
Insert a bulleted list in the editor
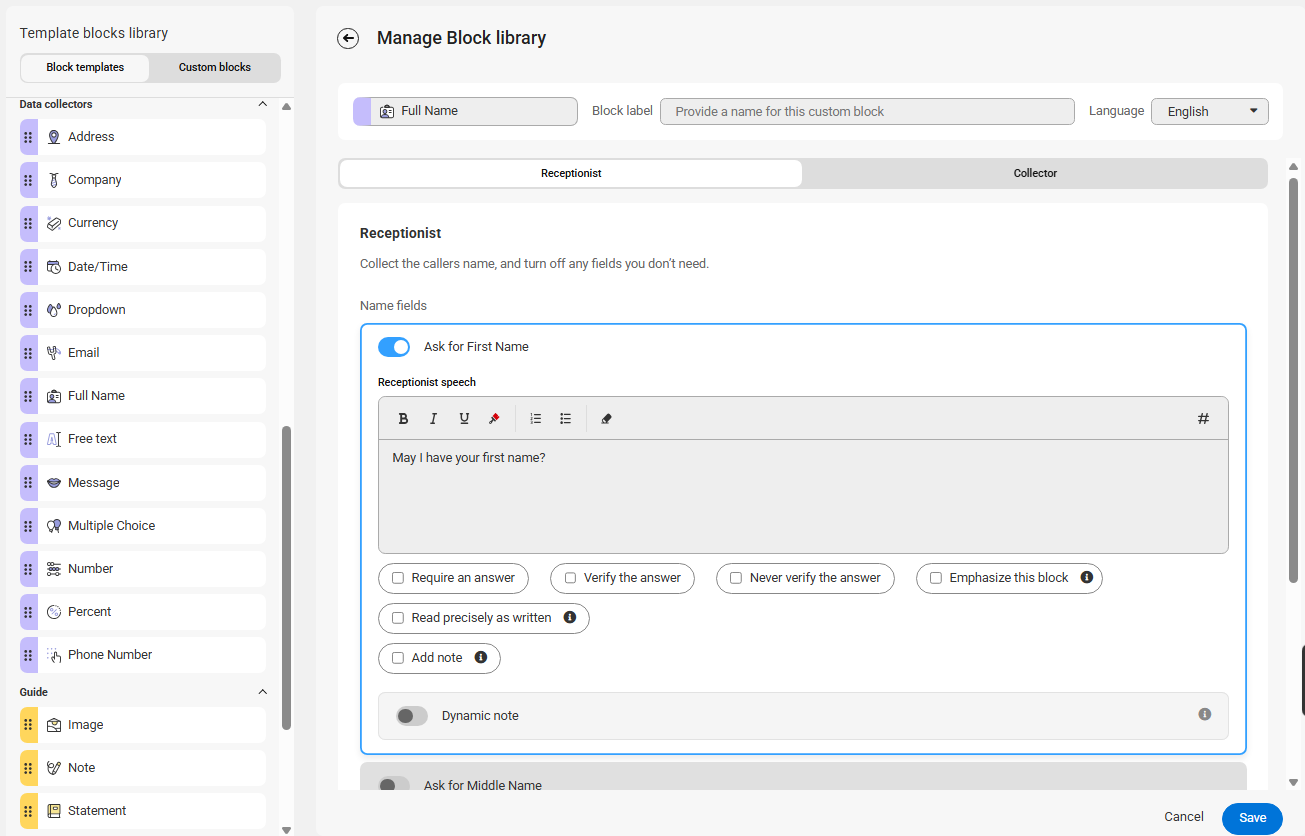(566, 419)
